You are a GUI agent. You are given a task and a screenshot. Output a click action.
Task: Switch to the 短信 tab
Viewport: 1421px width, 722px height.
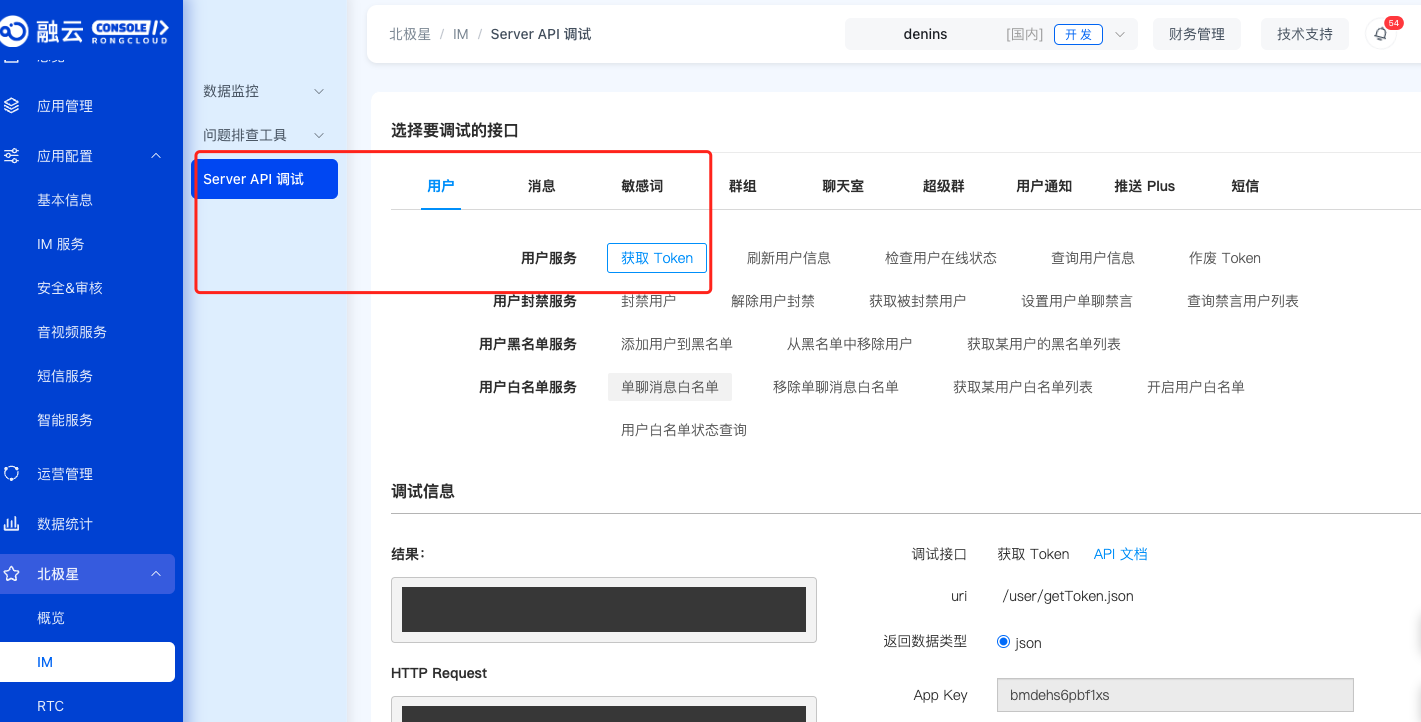(x=1245, y=186)
